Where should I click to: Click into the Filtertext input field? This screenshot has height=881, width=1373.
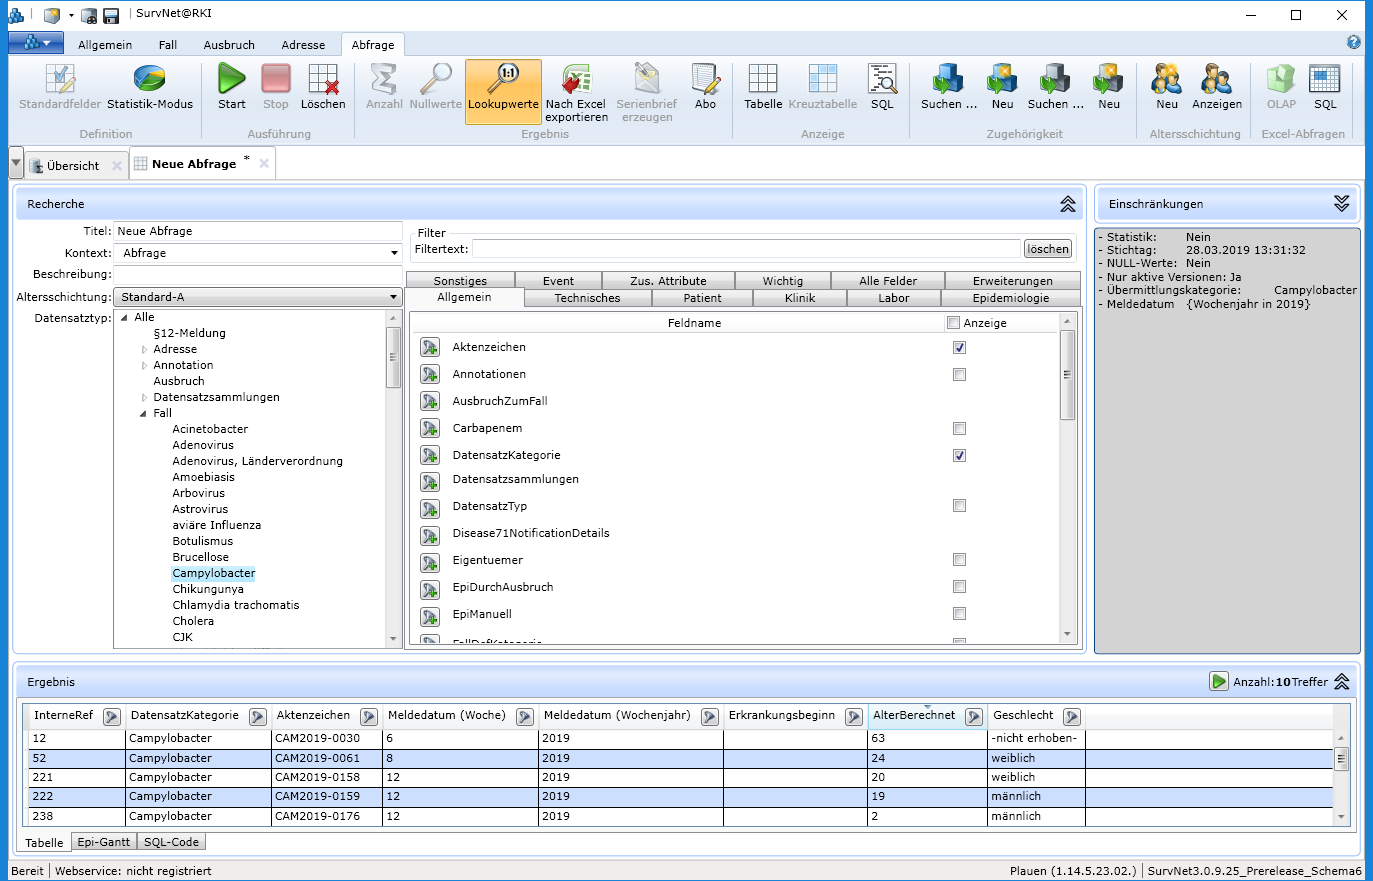coord(745,249)
